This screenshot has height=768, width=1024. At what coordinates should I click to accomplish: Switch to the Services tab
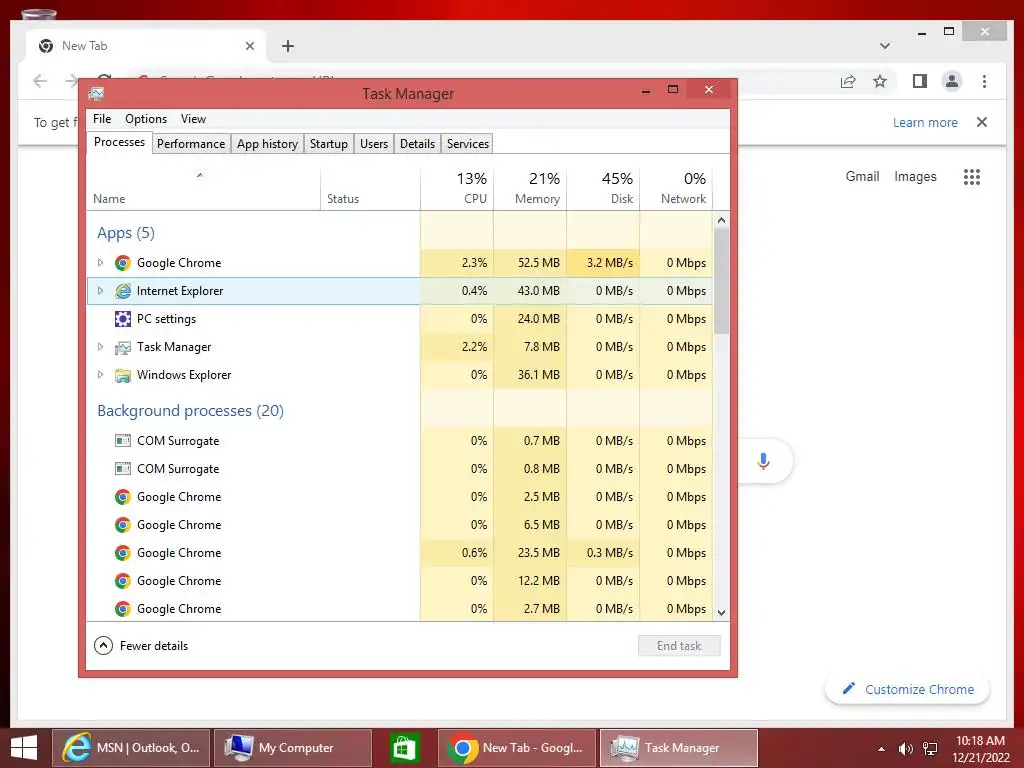point(468,144)
